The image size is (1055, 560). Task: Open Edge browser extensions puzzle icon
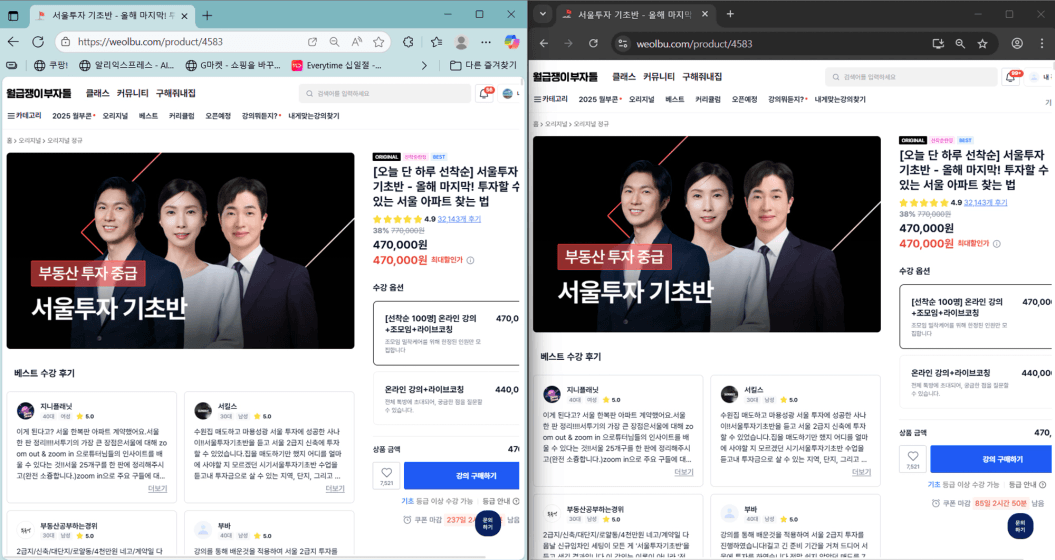pyautogui.click(x=408, y=42)
